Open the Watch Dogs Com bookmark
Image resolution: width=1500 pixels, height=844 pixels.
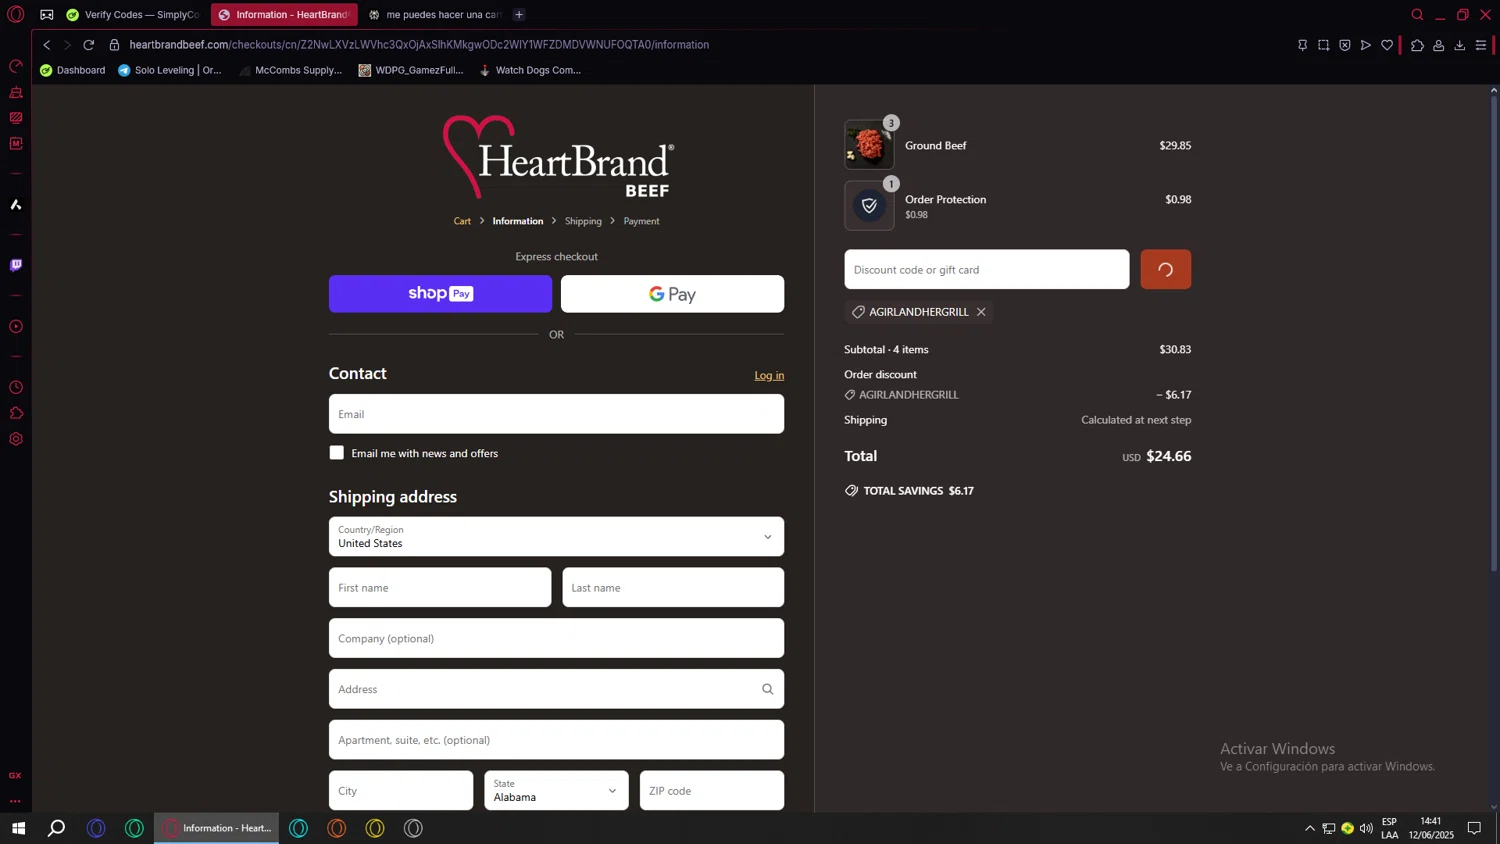530,70
